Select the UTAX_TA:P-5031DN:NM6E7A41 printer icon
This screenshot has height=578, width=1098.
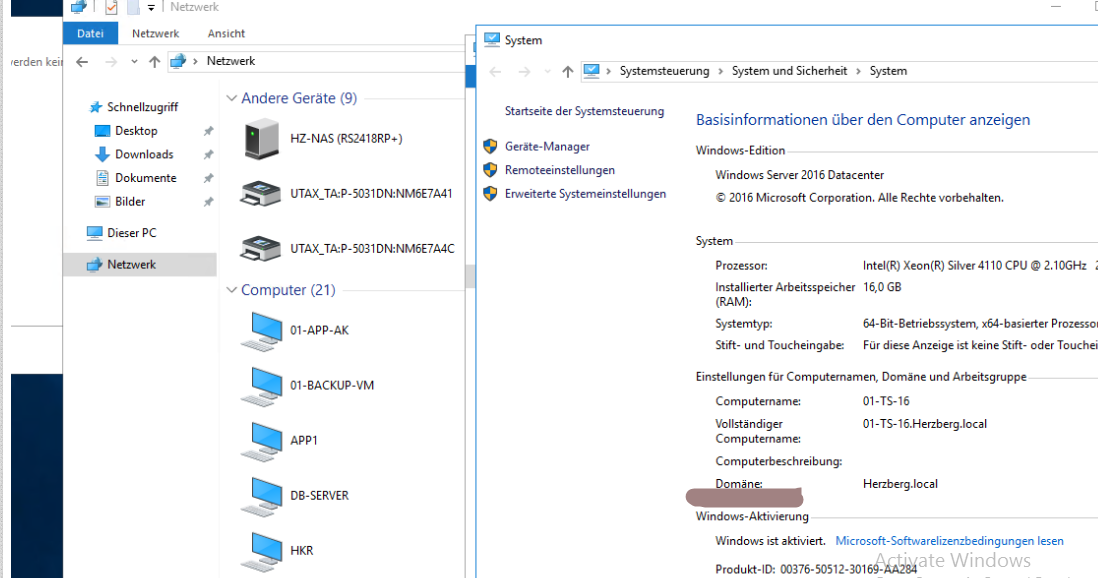coord(261,194)
